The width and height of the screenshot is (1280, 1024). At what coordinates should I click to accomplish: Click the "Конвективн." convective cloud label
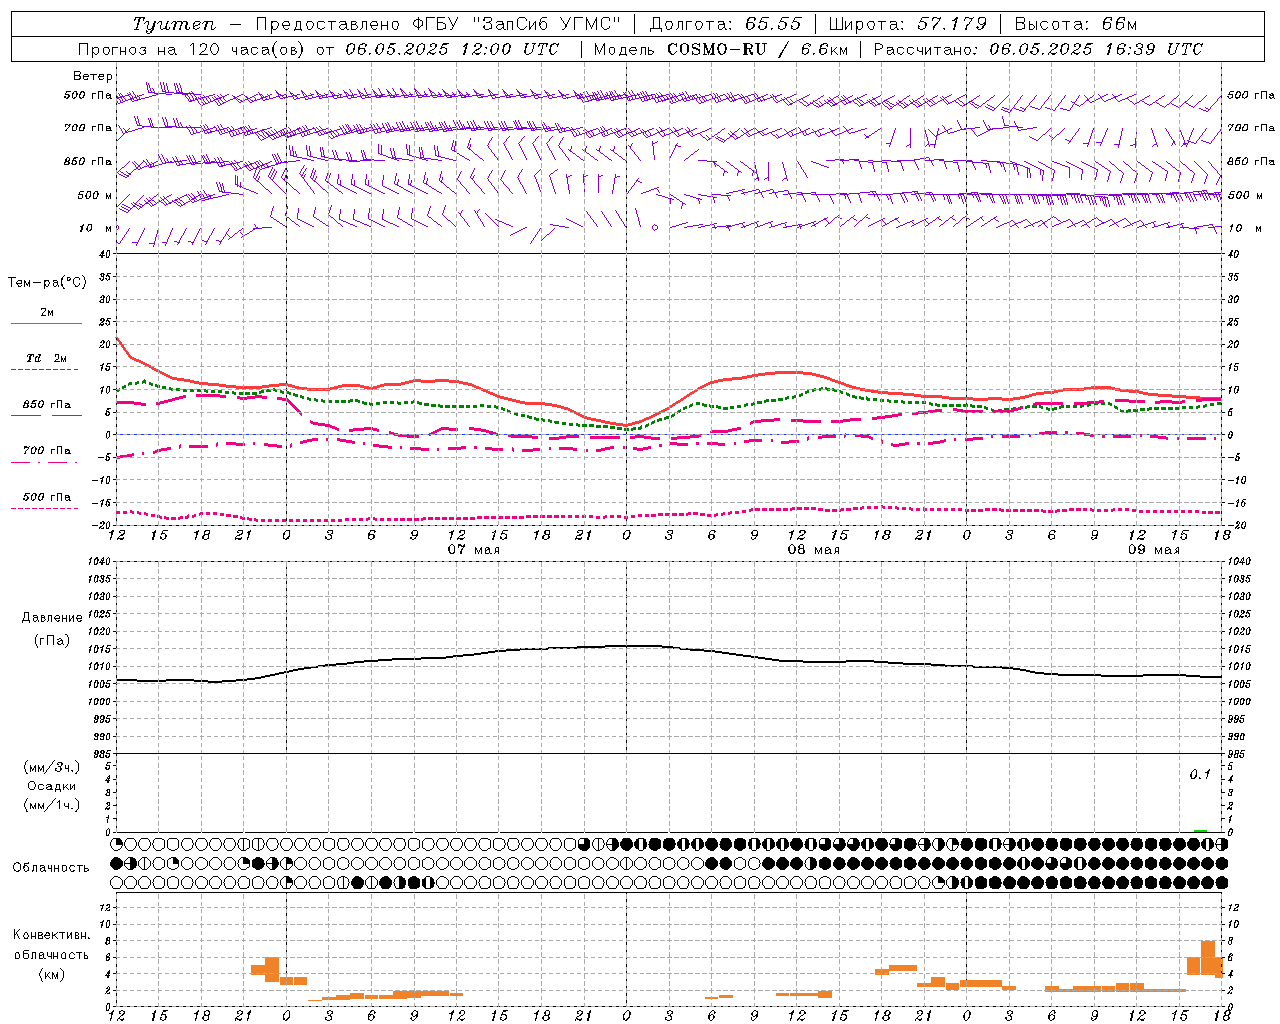pyautogui.click(x=52, y=935)
